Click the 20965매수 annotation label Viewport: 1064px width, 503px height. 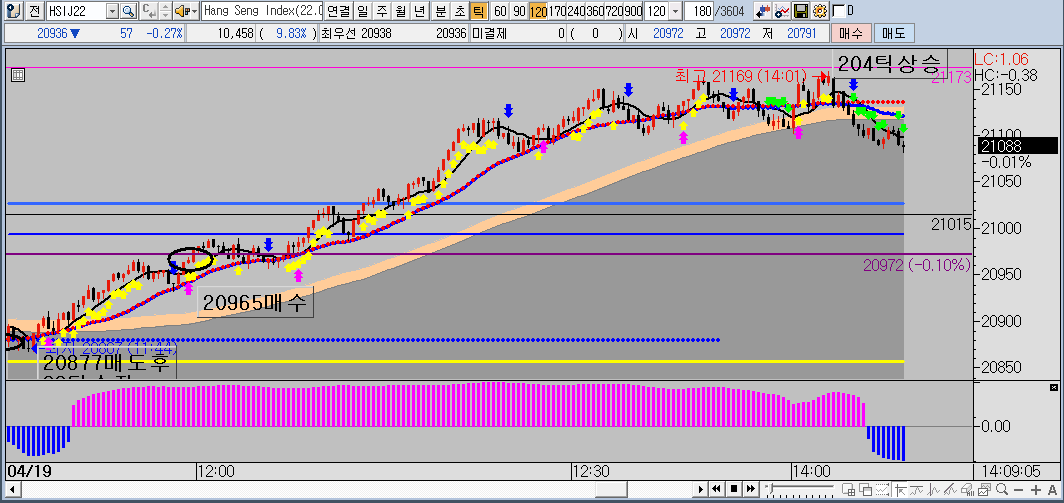tap(255, 303)
